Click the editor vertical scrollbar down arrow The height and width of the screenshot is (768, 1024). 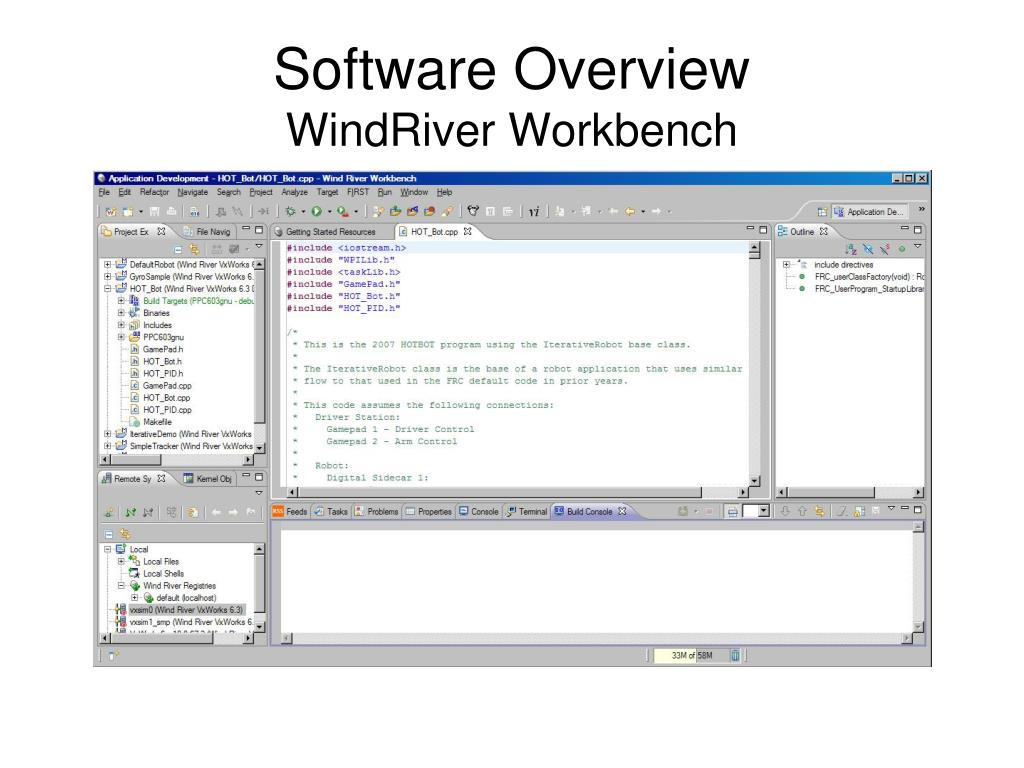(x=754, y=481)
